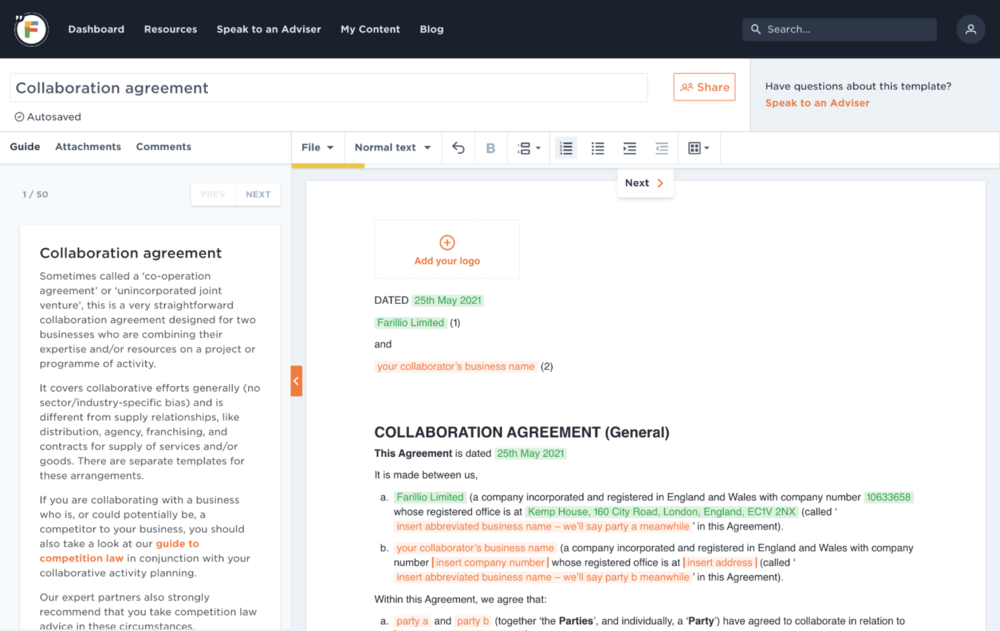
Task: Click the Search input field
Action: [839, 29]
